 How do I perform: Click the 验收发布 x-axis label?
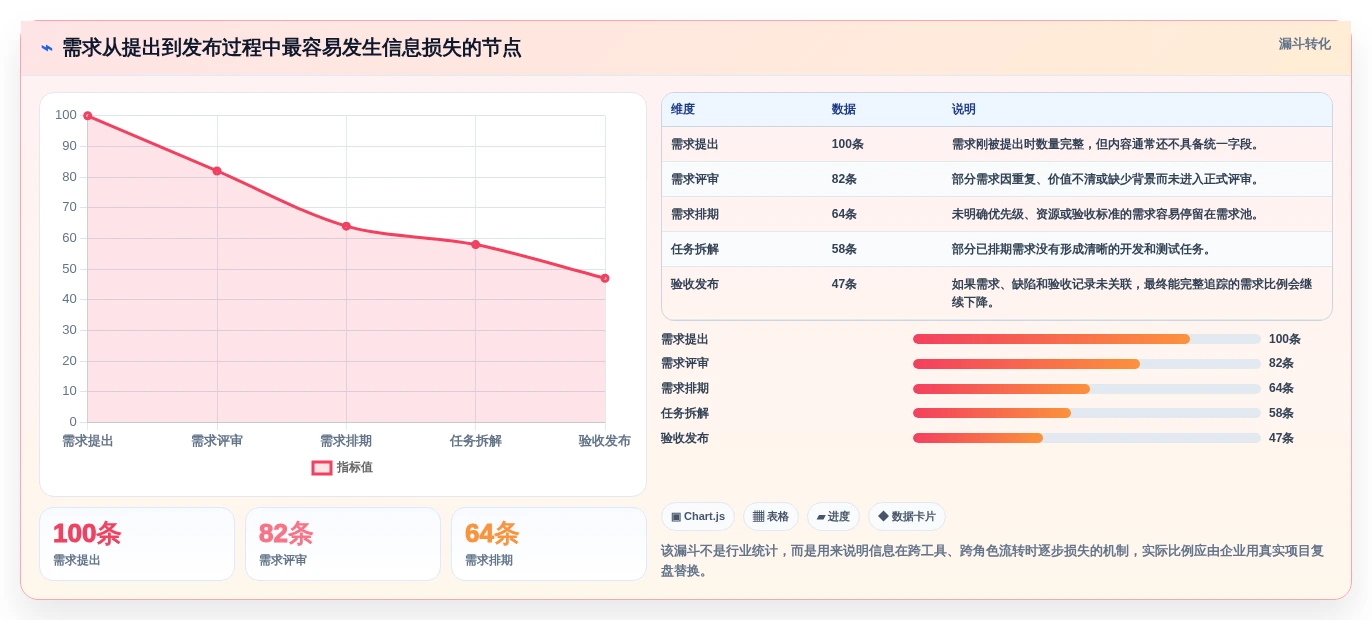pos(605,441)
